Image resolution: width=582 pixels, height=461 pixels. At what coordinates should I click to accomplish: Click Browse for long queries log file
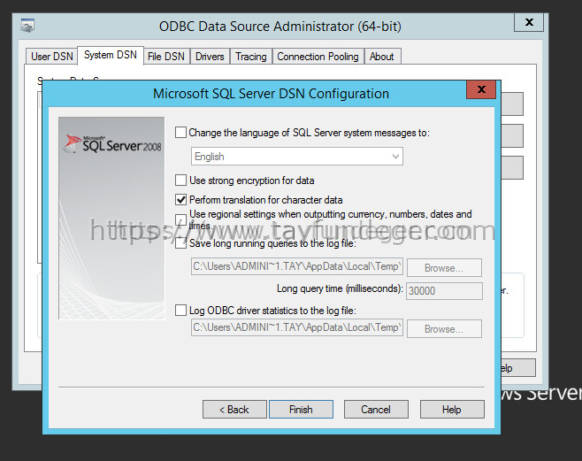[444, 268]
